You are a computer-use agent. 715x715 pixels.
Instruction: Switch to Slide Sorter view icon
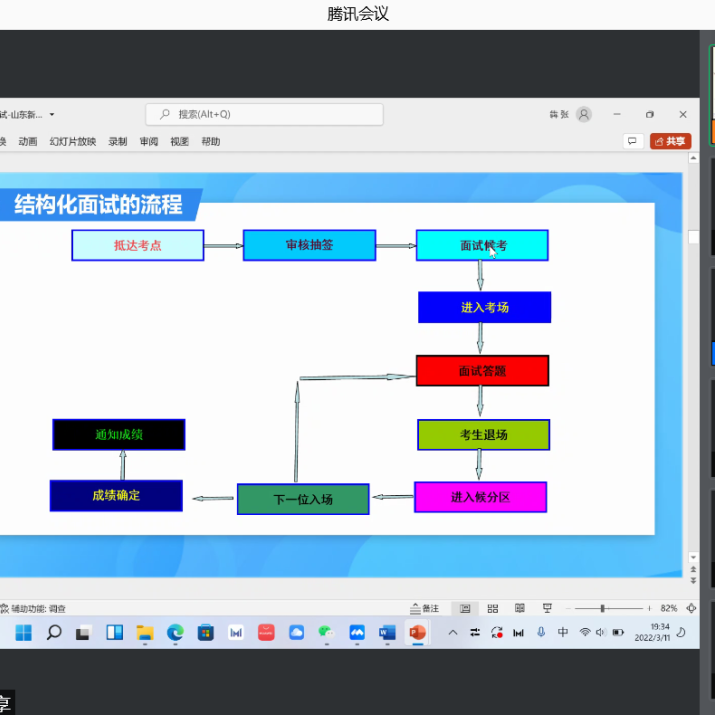coord(492,608)
